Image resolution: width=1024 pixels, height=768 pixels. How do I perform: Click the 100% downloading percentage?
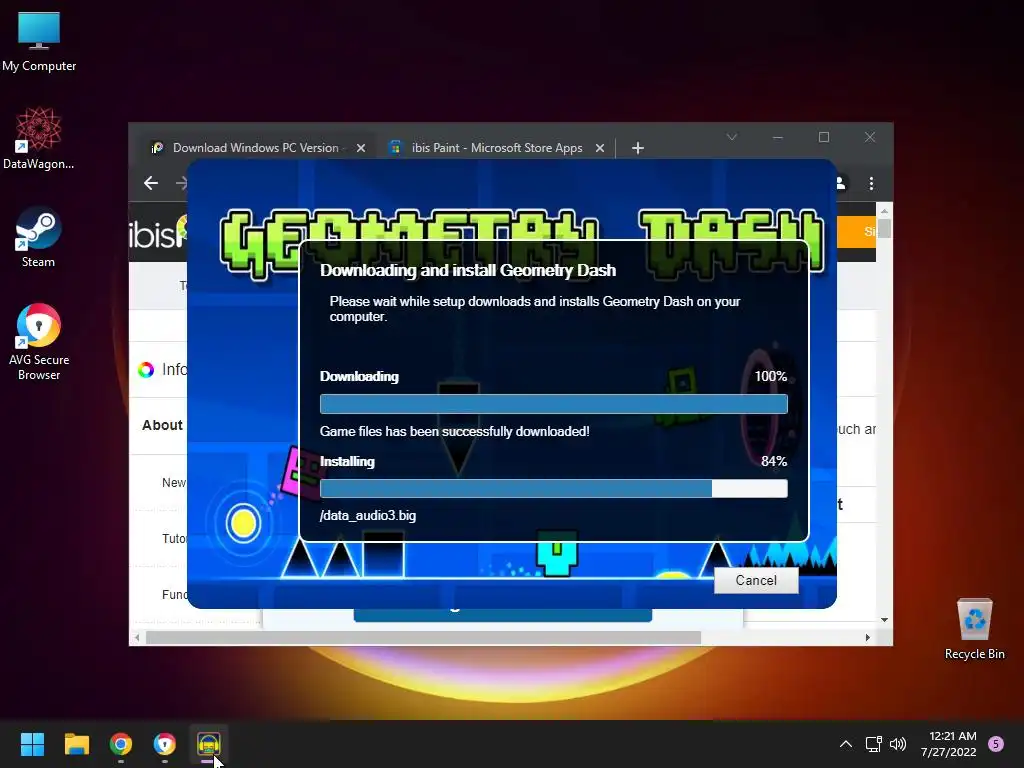(771, 376)
